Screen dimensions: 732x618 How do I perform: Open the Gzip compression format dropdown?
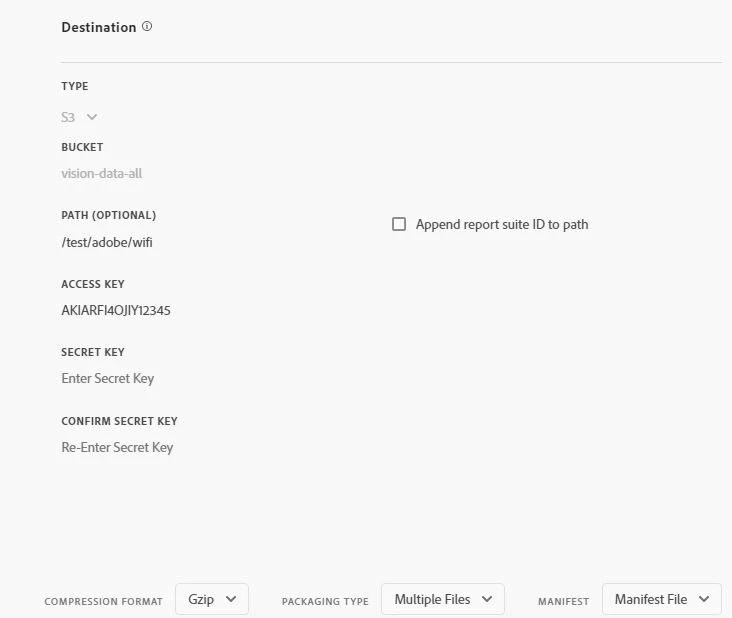pos(212,599)
